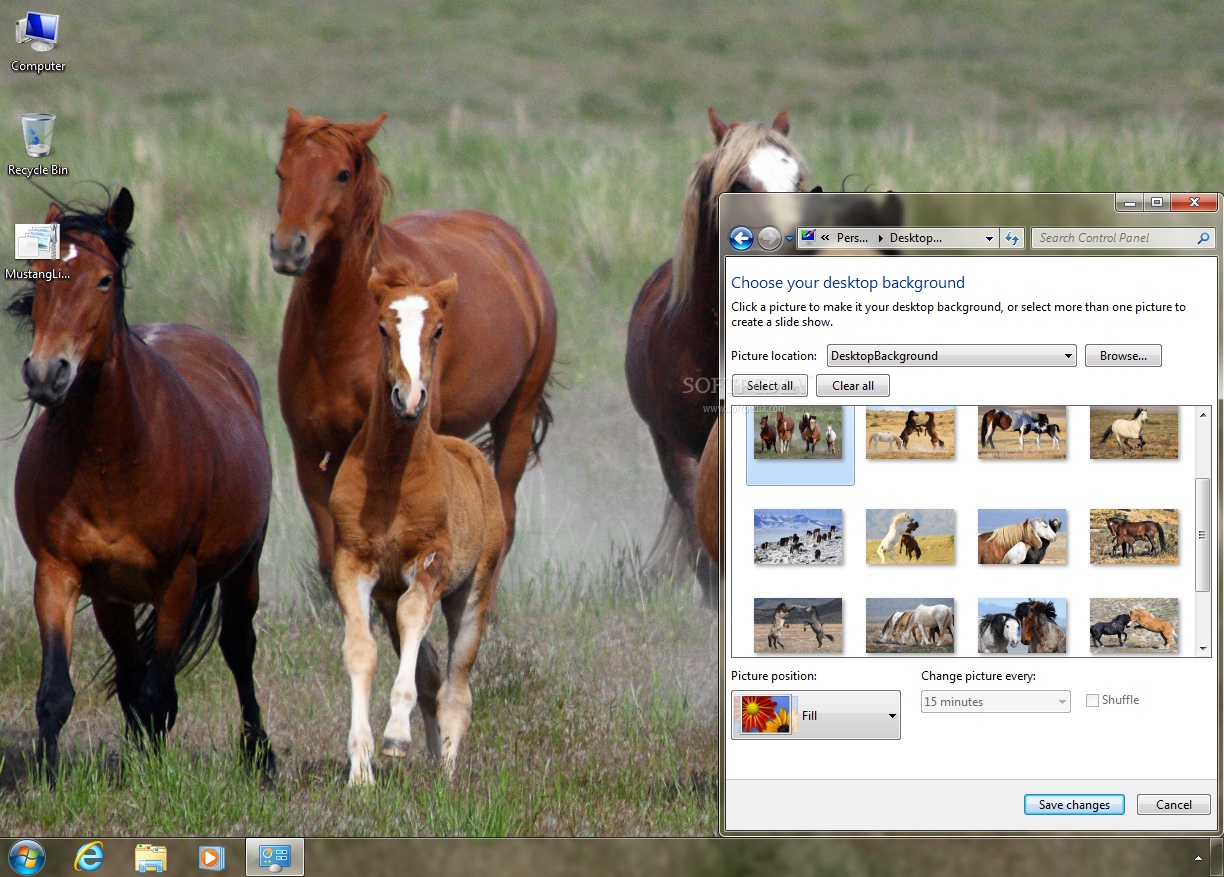Select the snowy mountain herd thumbnail
Screen dimensions: 1224x877
798,536
